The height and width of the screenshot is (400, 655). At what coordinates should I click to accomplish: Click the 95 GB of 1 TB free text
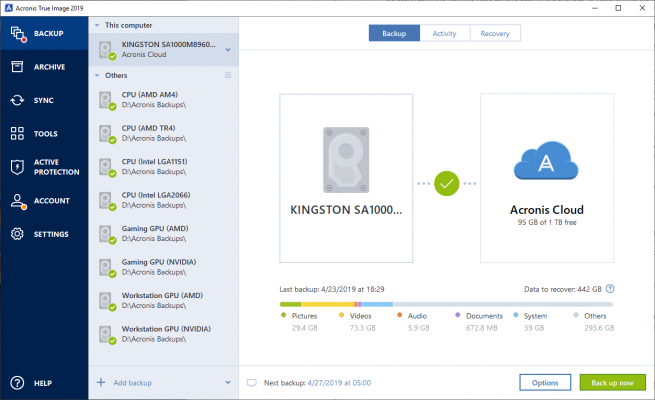pos(547,223)
